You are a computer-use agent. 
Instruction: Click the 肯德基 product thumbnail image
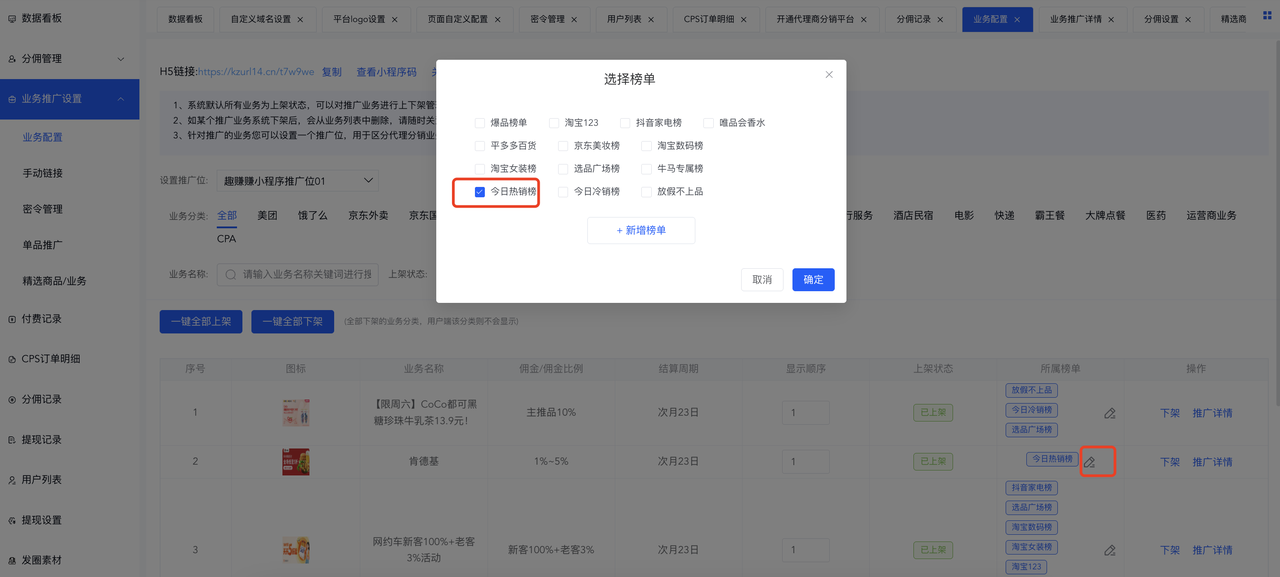[x=296, y=461]
